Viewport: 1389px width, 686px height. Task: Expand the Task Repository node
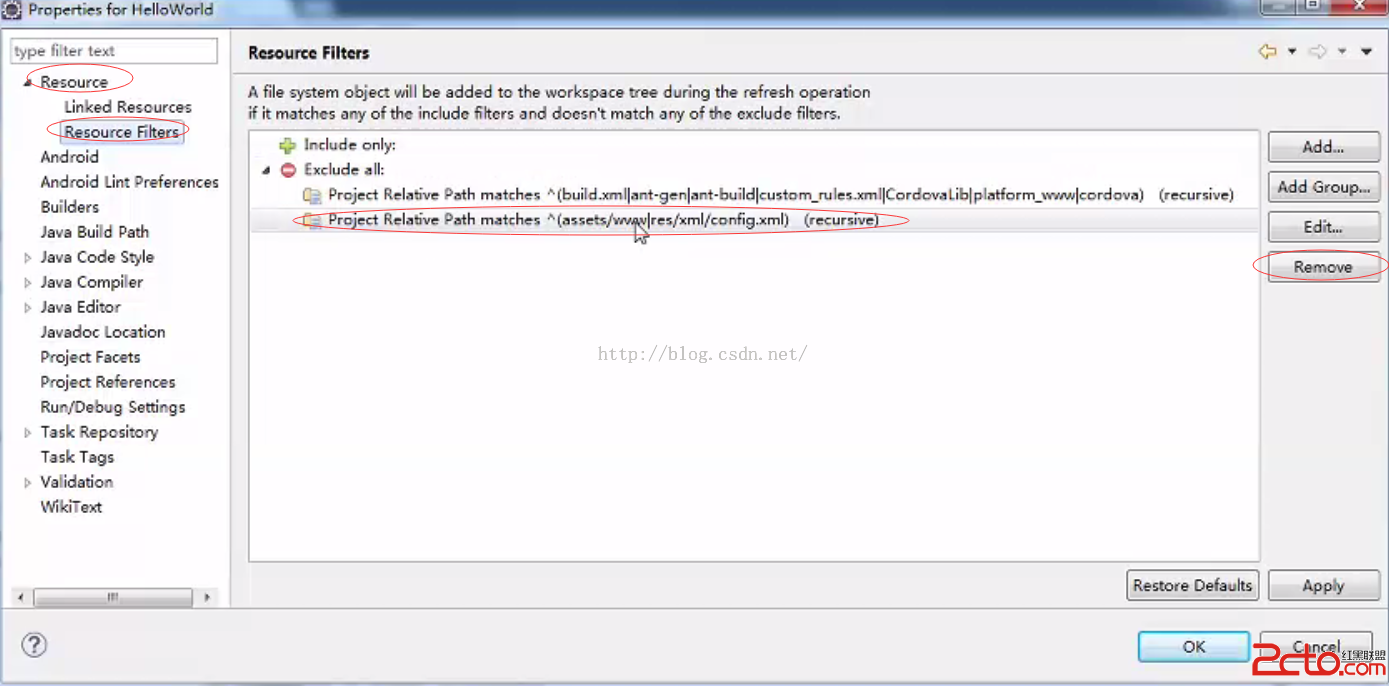(28, 432)
